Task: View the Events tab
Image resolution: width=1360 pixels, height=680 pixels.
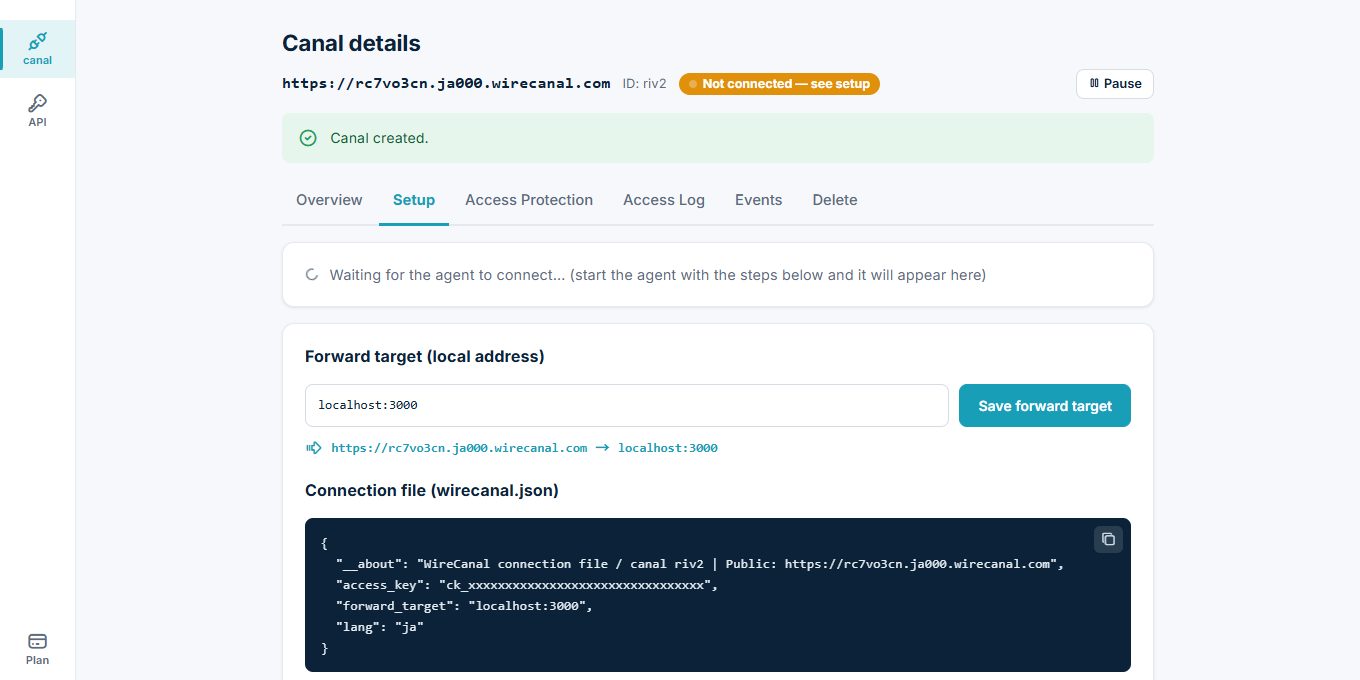Action: [758, 200]
